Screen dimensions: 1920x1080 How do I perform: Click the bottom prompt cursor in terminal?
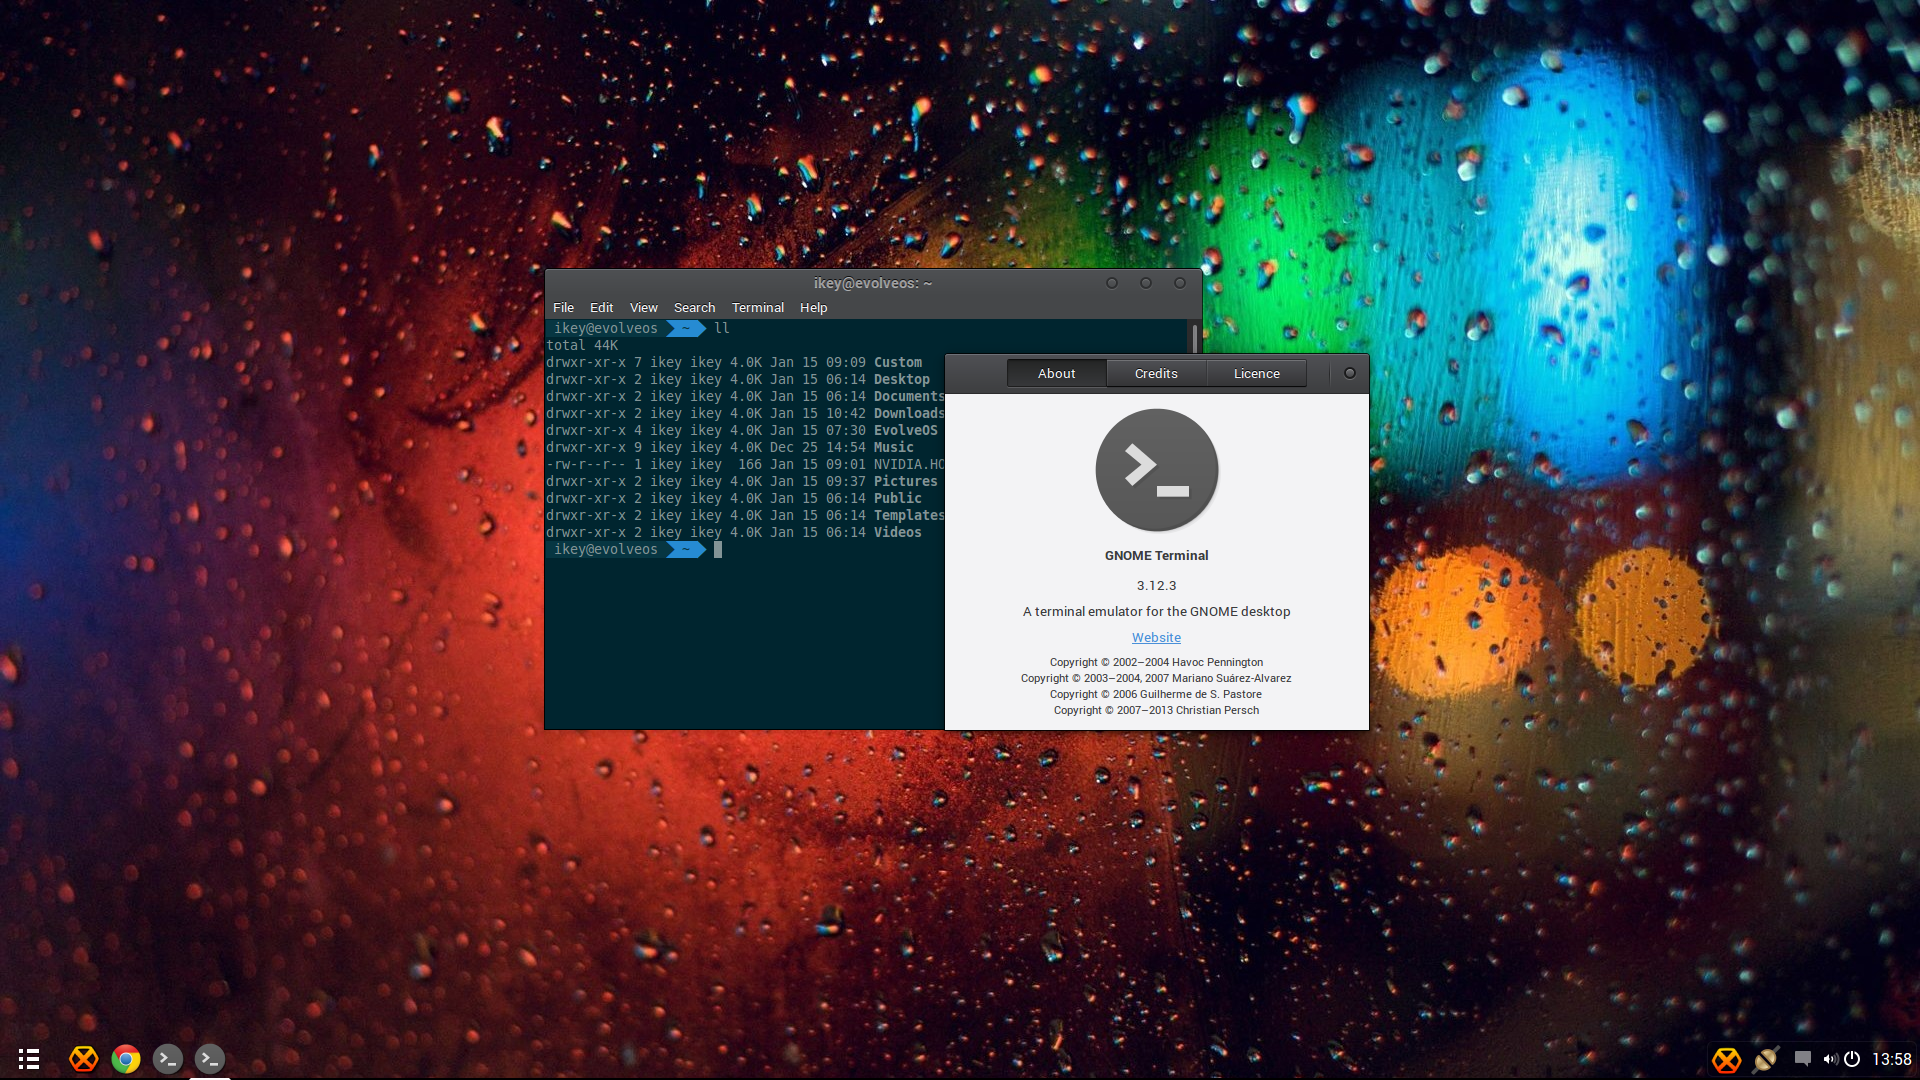click(718, 549)
